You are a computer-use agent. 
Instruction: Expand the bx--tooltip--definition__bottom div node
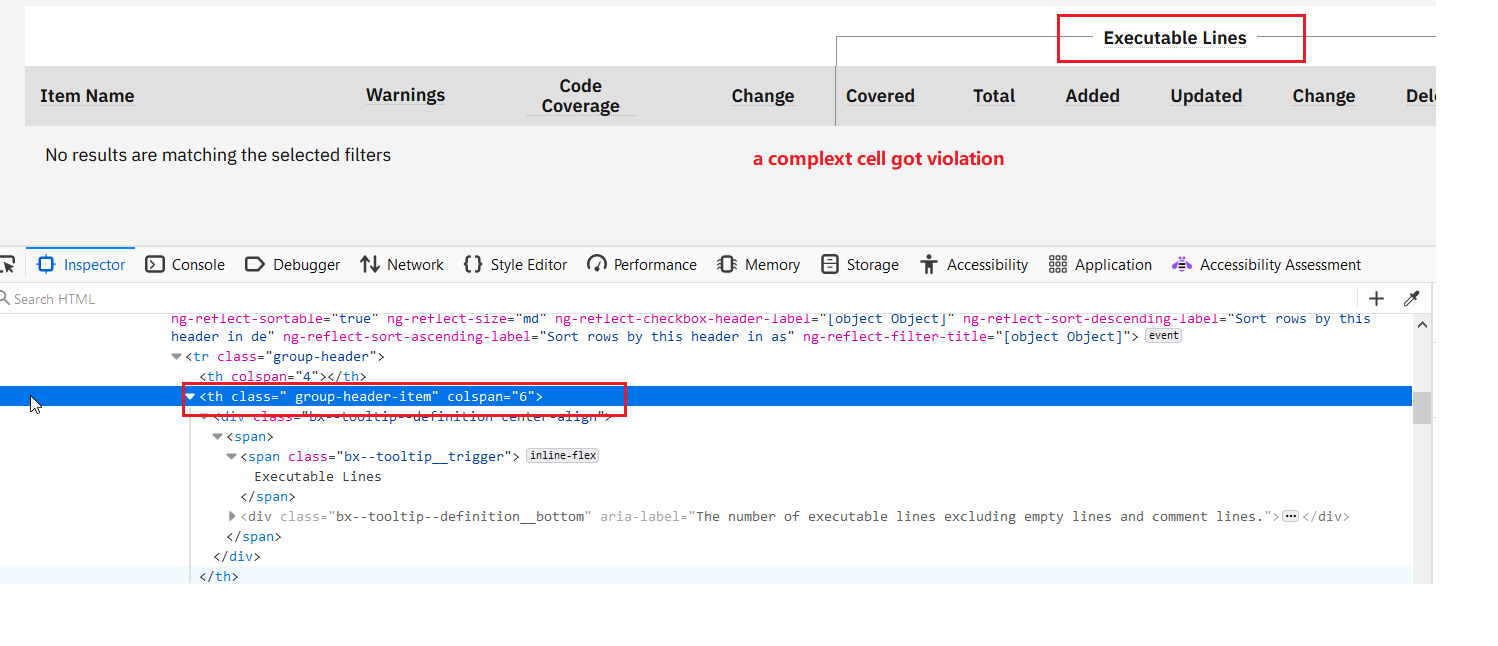coord(231,516)
